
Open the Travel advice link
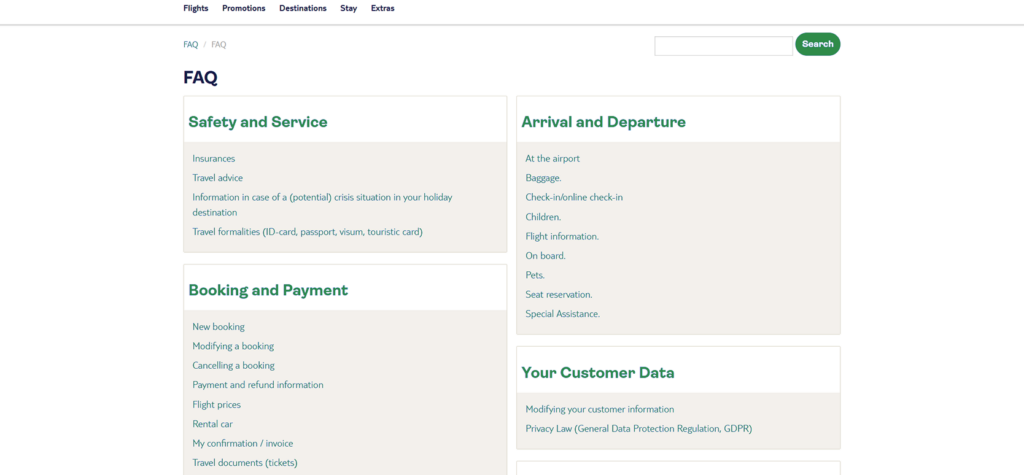pyautogui.click(x=217, y=178)
